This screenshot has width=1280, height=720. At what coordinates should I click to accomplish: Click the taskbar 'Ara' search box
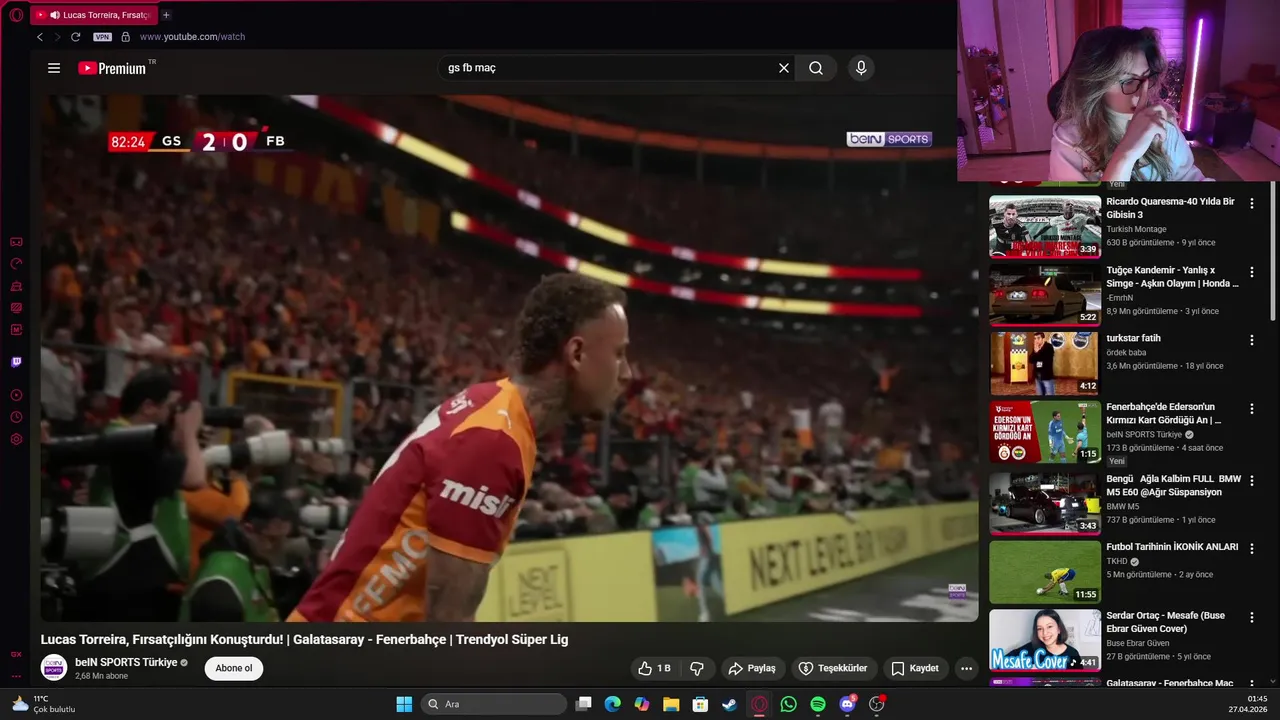tap(494, 704)
